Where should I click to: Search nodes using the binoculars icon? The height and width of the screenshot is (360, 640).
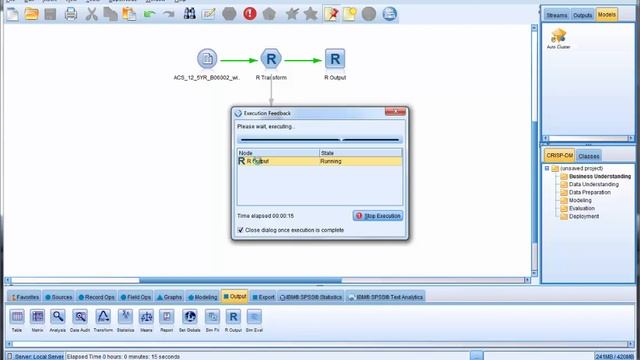(x=189, y=14)
